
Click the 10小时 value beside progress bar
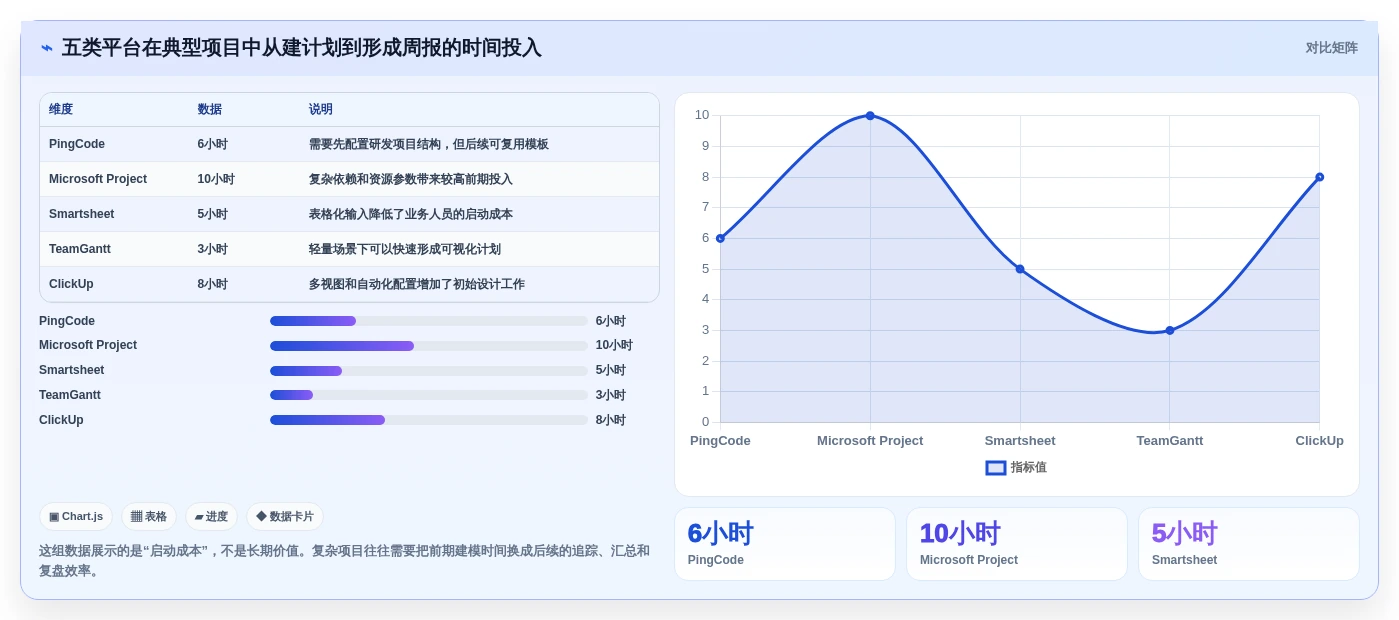pos(614,346)
